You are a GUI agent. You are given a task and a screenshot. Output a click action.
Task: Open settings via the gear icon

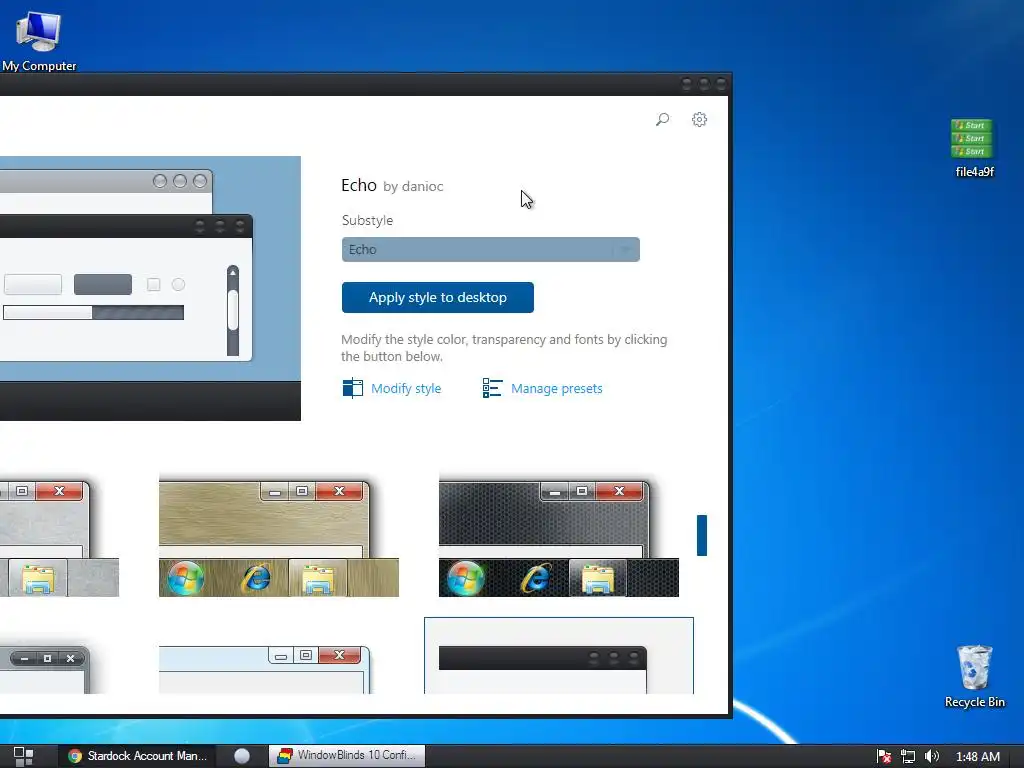[x=699, y=120]
